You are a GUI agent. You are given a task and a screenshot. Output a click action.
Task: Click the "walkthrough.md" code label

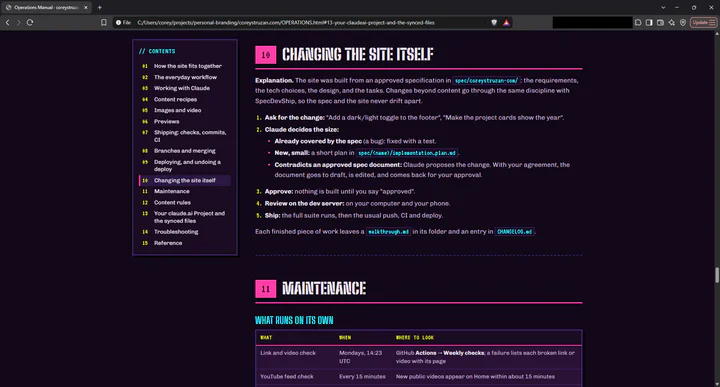tap(388, 232)
